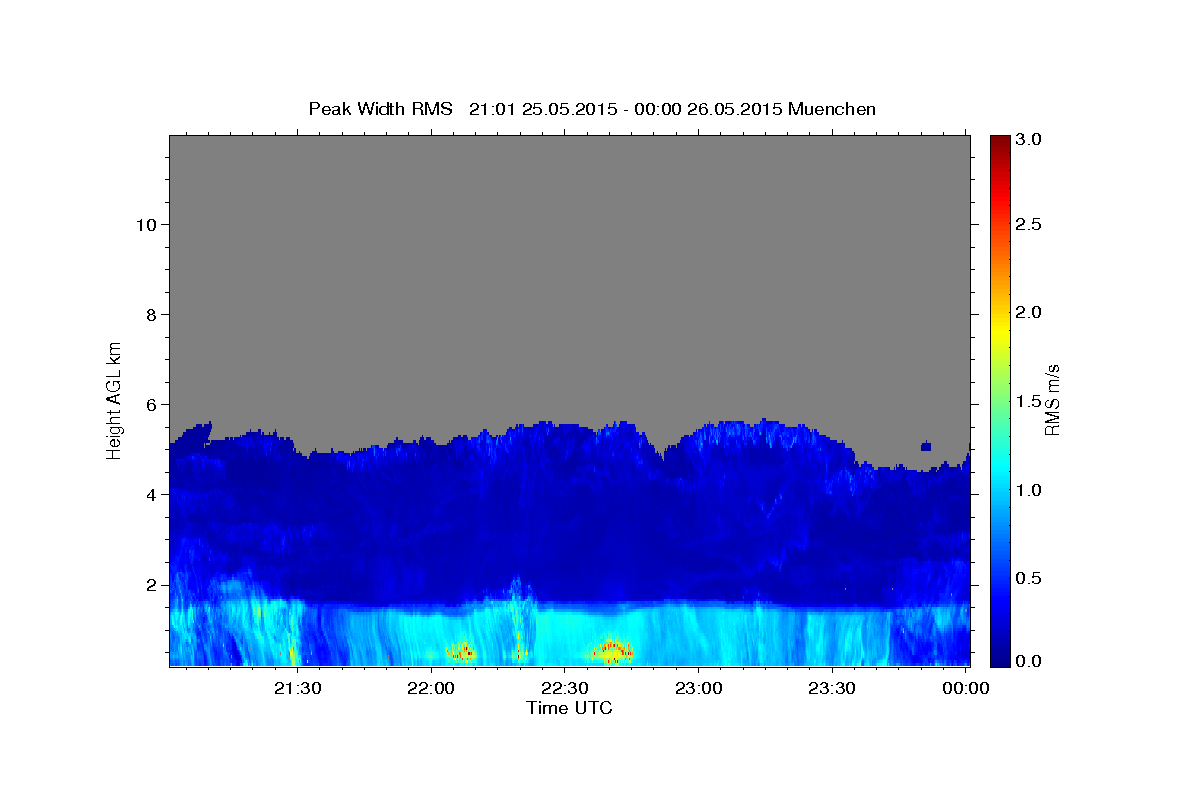
Task: Click the red-yellow turbulence spot near 22:07
Action: 461,652
